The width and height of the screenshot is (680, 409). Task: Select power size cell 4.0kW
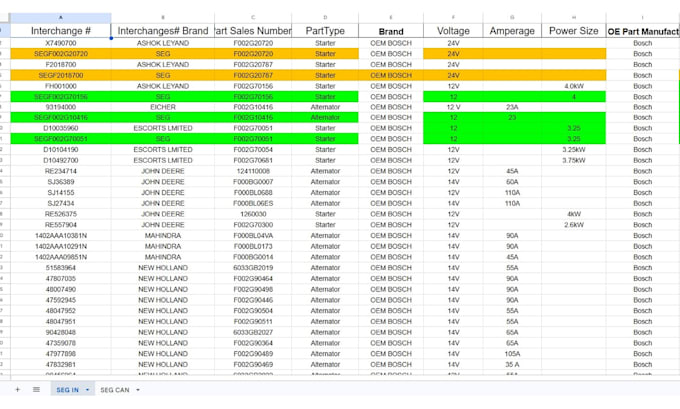574,86
